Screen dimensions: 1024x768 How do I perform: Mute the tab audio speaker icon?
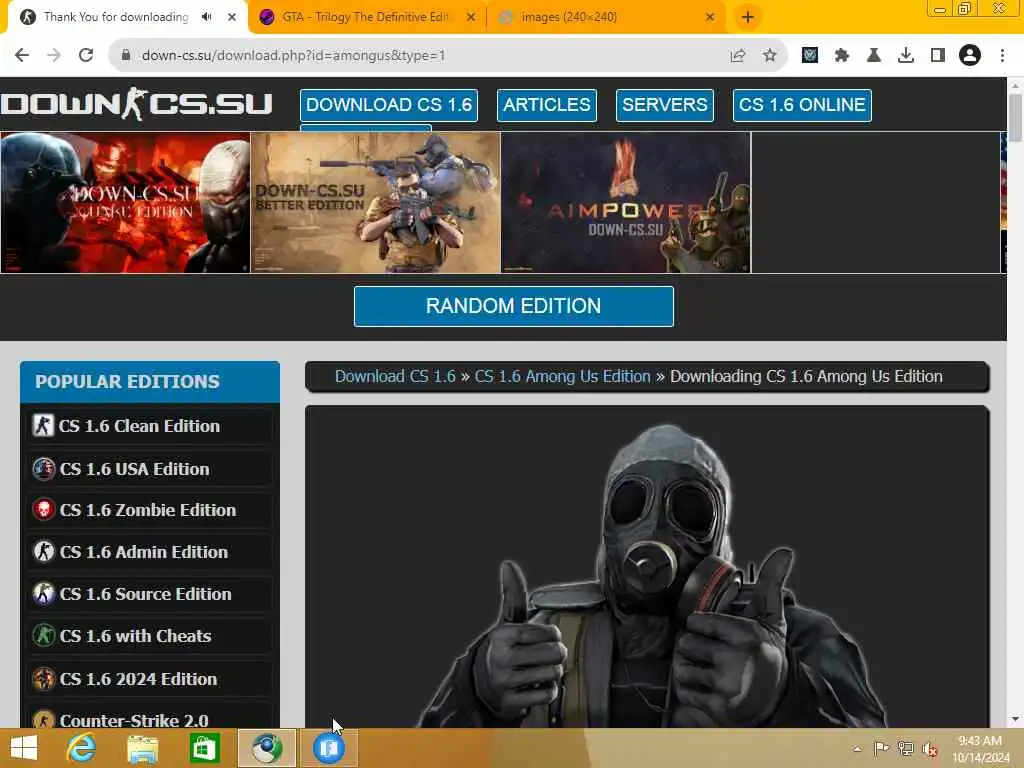(x=207, y=17)
